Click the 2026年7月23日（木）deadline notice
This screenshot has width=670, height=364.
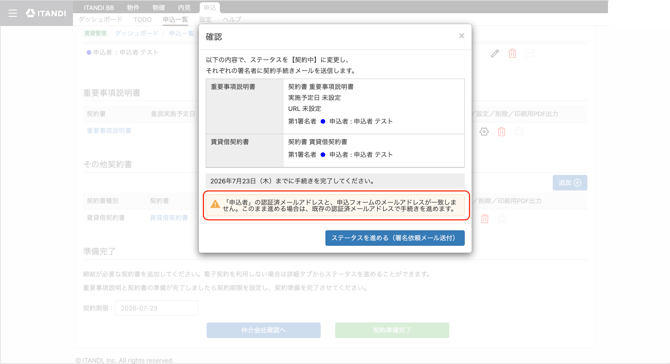point(335,181)
